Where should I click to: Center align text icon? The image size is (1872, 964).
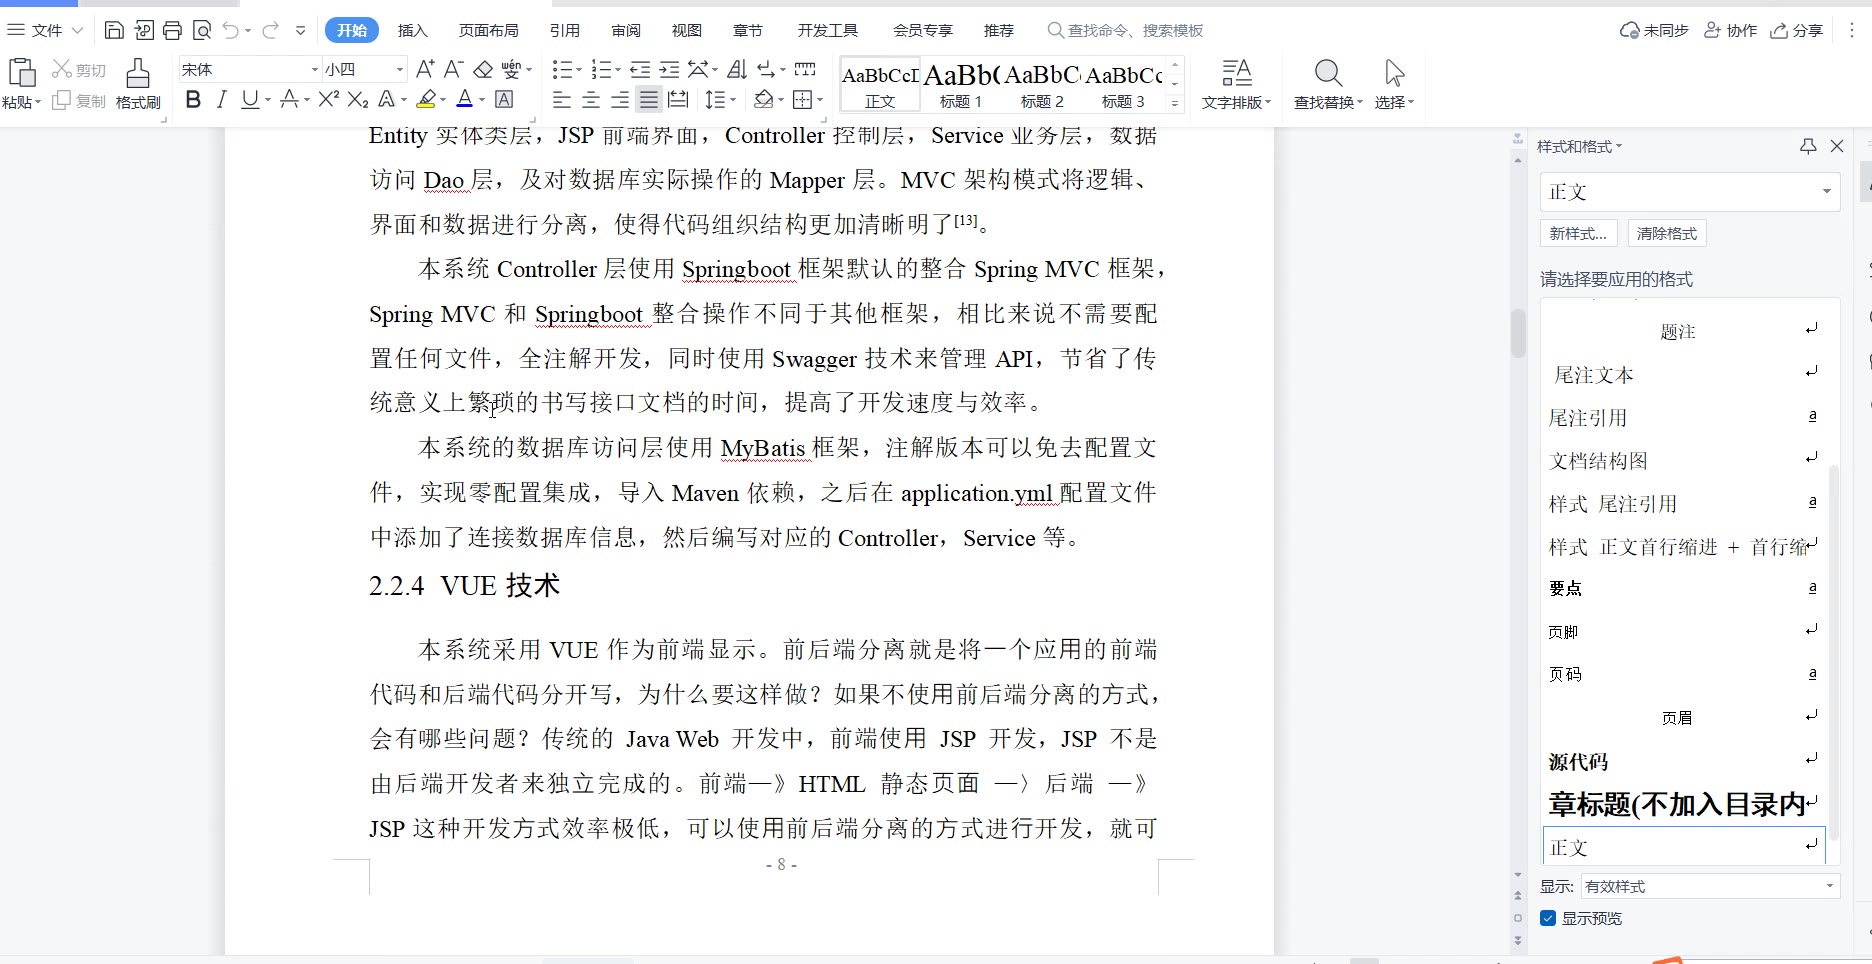[591, 99]
